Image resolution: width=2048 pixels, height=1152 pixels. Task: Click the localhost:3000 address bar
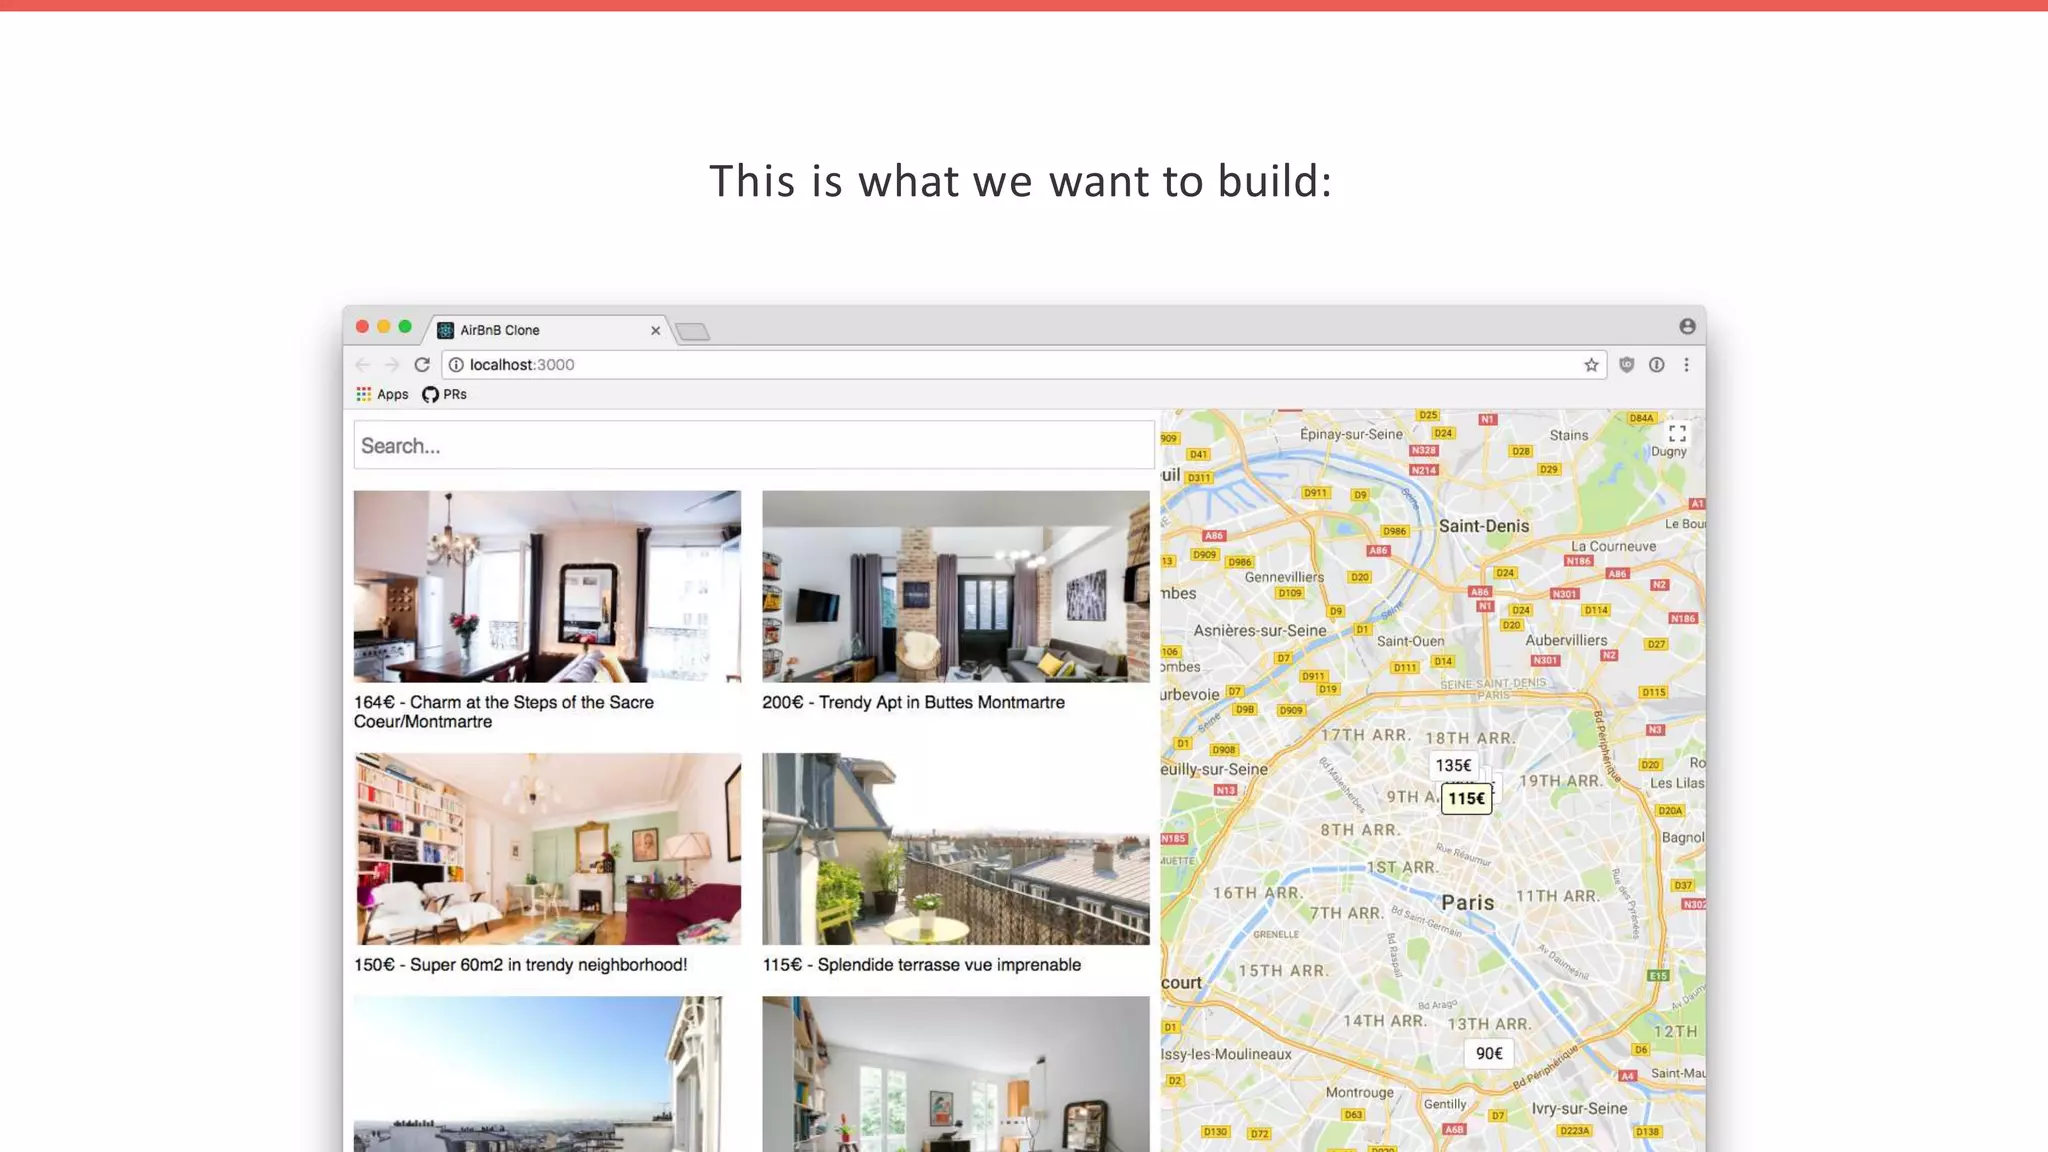pos(1000,365)
